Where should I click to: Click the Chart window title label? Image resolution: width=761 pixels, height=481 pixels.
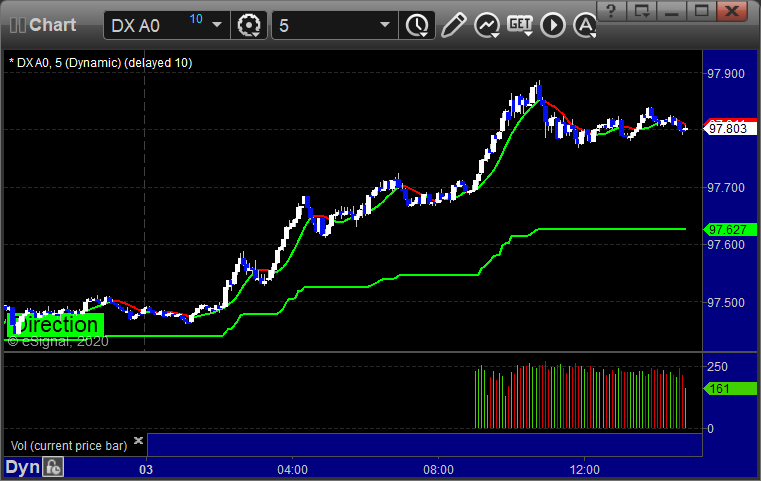tap(52, 25)
